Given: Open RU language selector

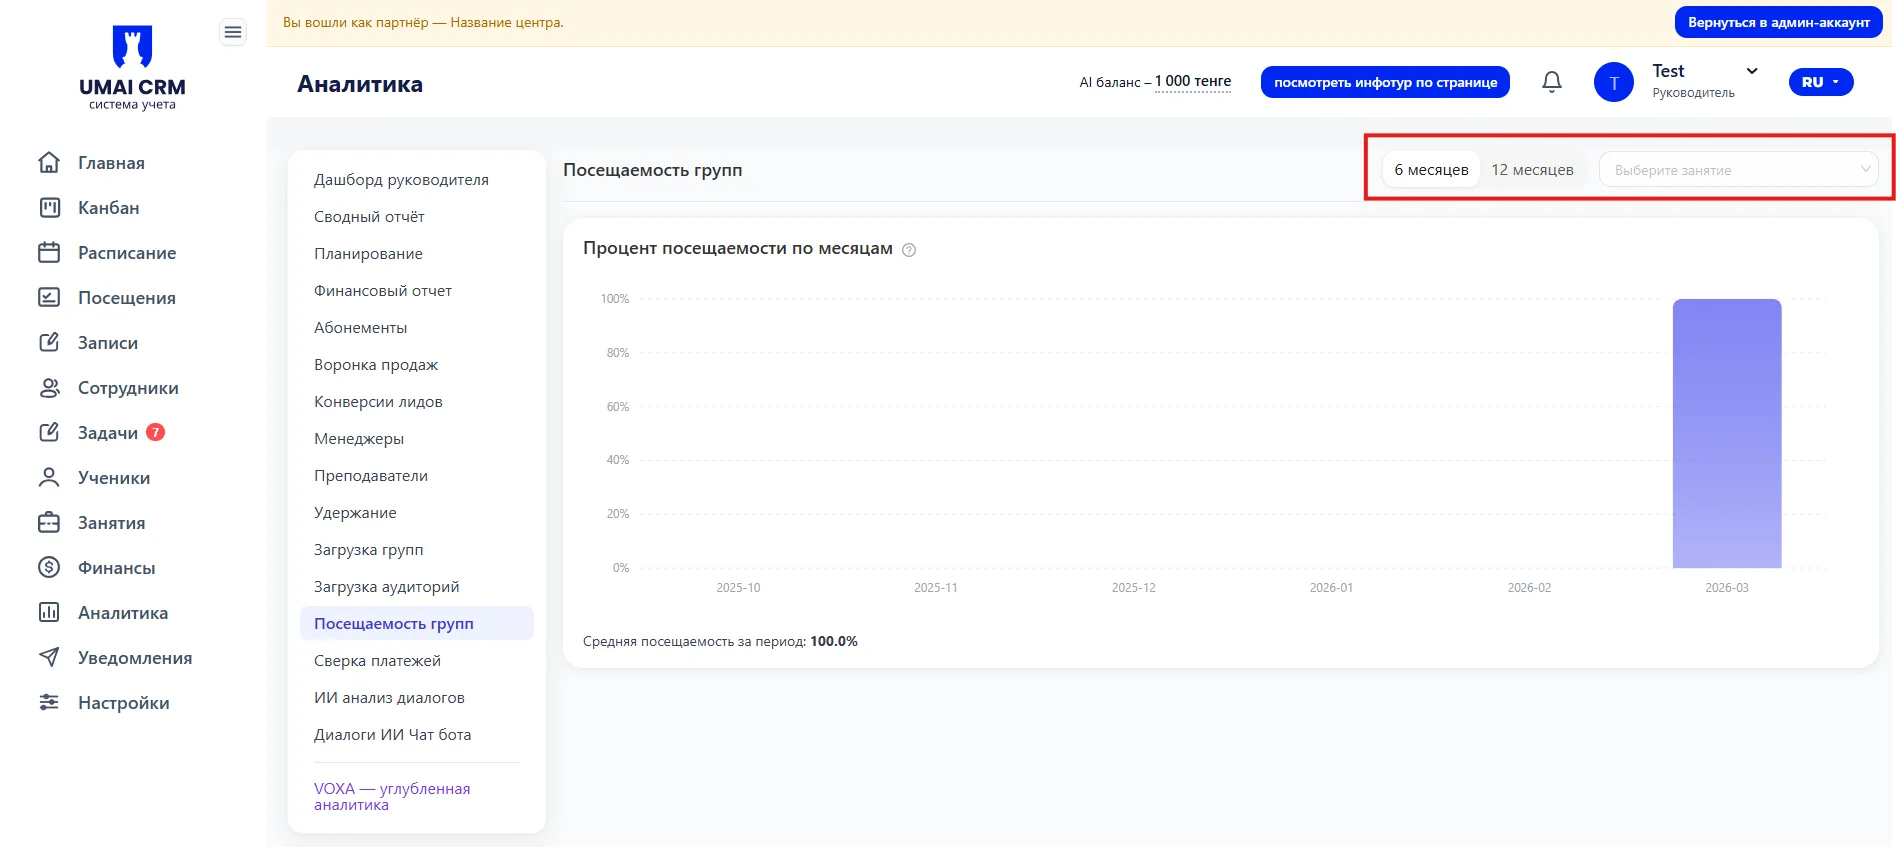Looking at the screenshot, I should 1821,82.
